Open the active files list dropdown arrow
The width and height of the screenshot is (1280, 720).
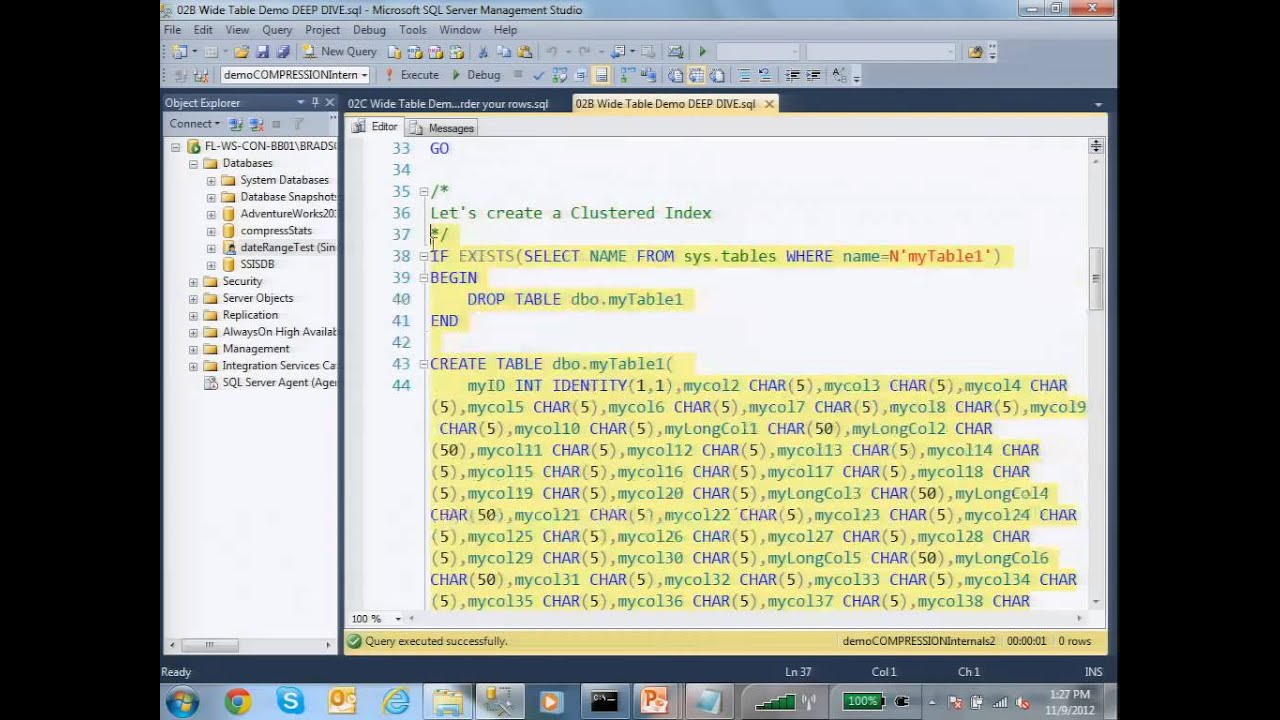[x=1098, y=104]
